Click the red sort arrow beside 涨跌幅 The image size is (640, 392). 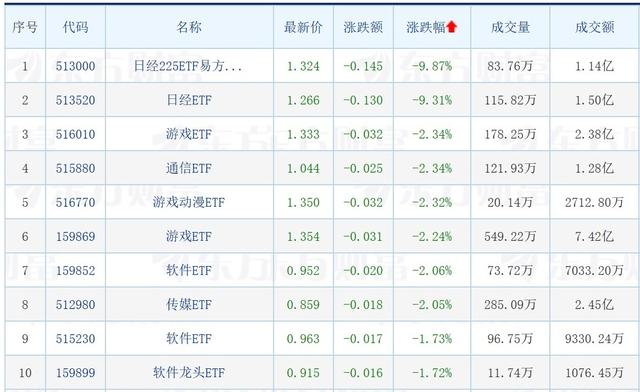point(451,27)
